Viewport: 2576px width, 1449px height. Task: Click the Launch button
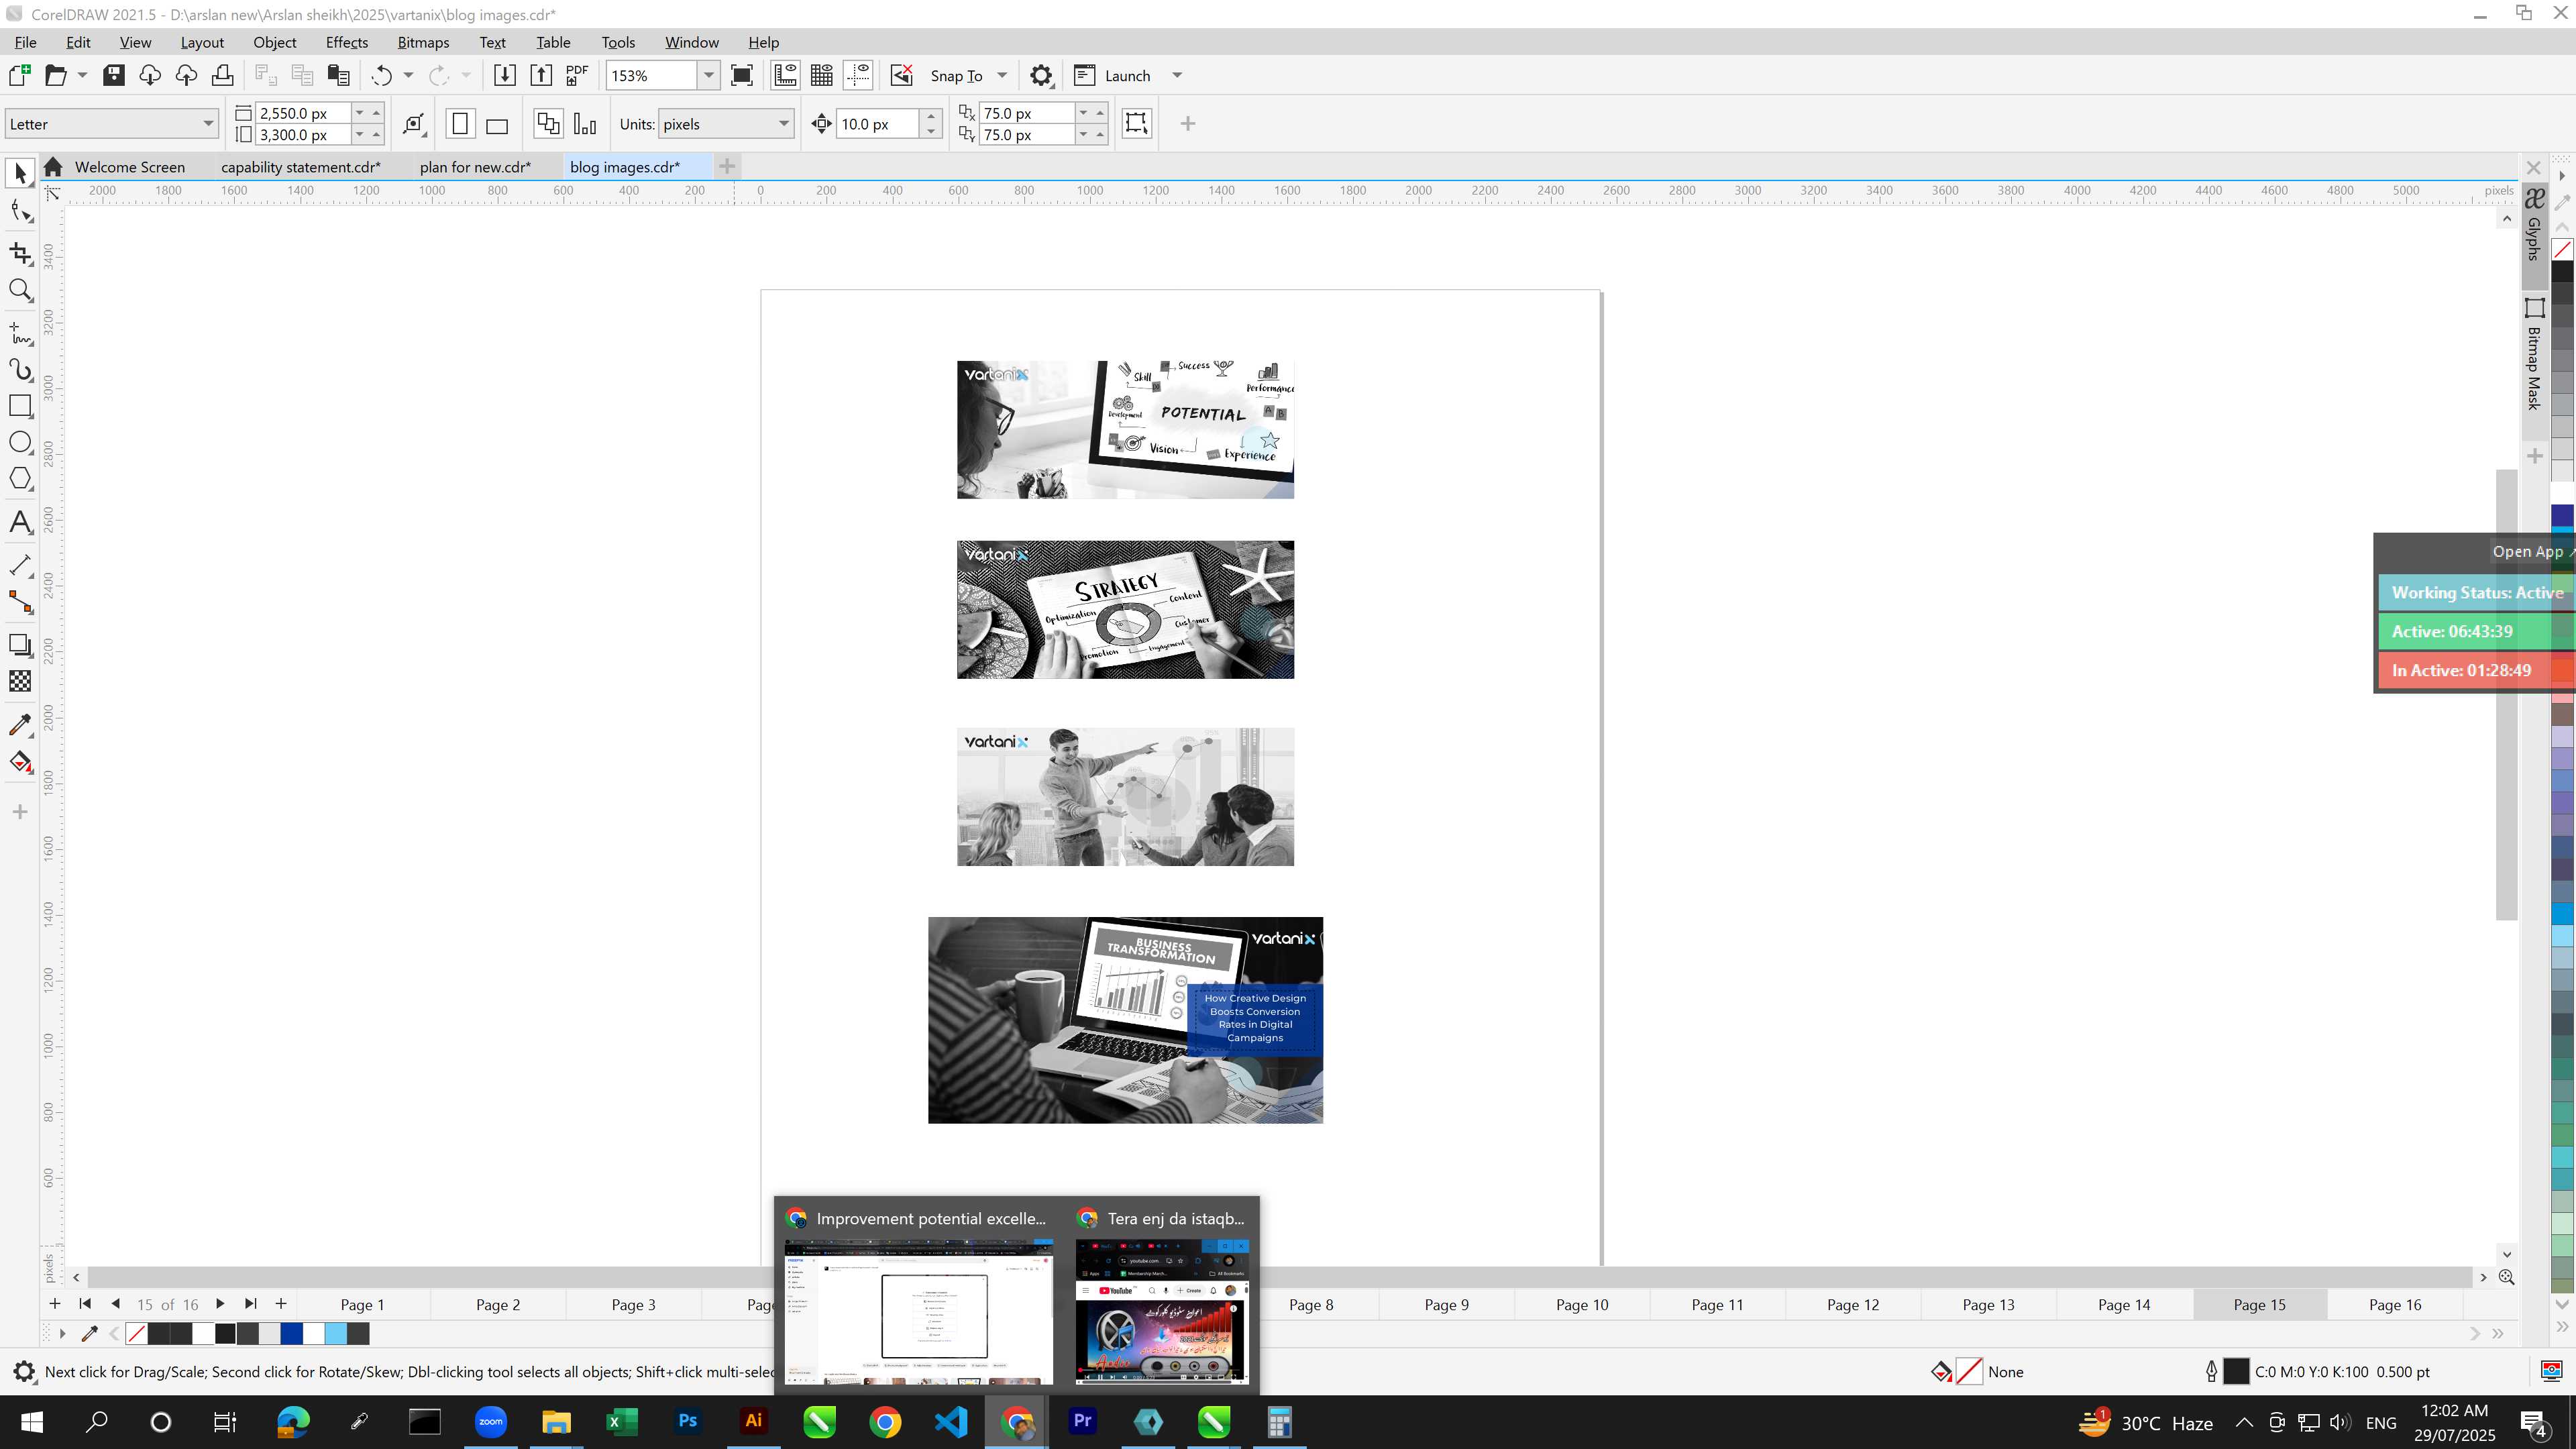tap(1112, 75)
